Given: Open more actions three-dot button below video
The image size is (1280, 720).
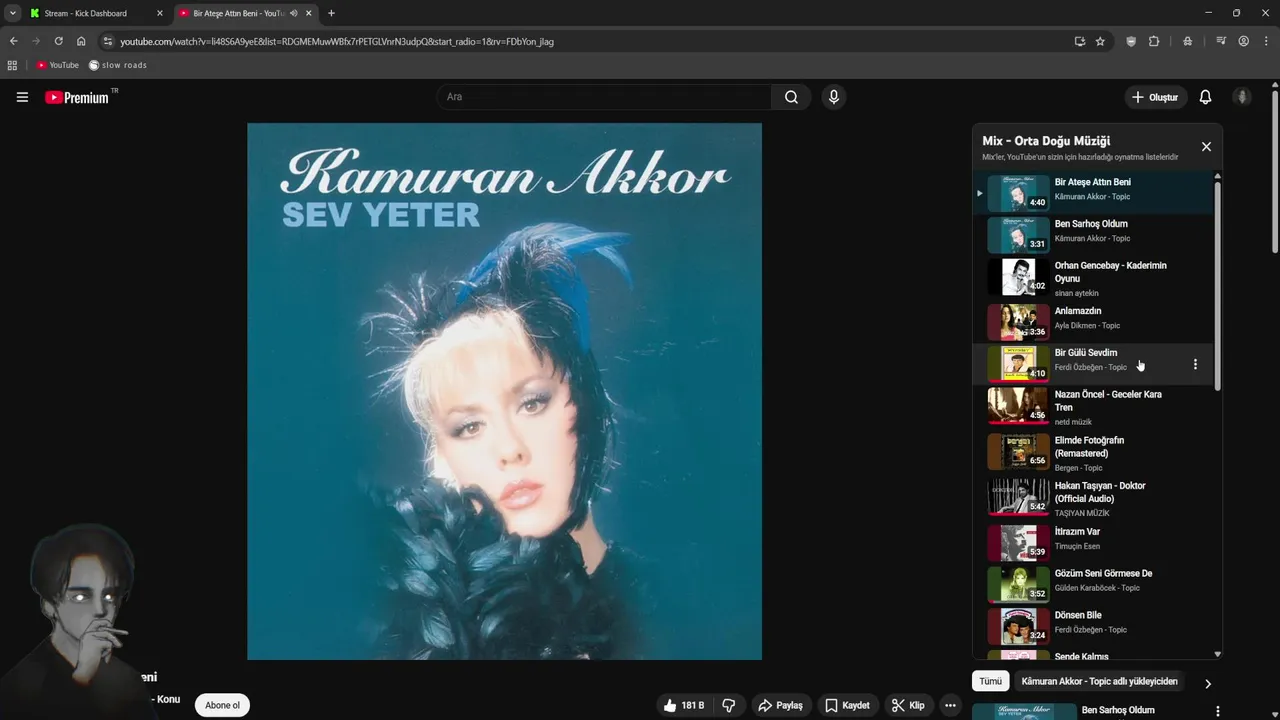Looking at the screenshot, I should coord(950,705).
